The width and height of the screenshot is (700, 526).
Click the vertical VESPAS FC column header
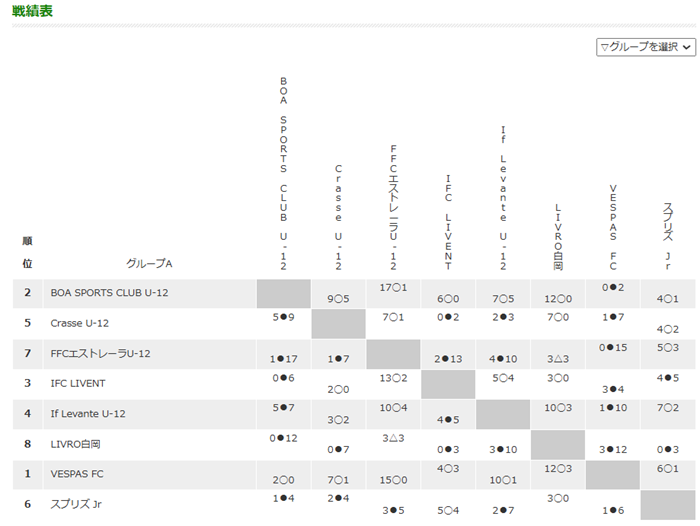click(613, 227)
